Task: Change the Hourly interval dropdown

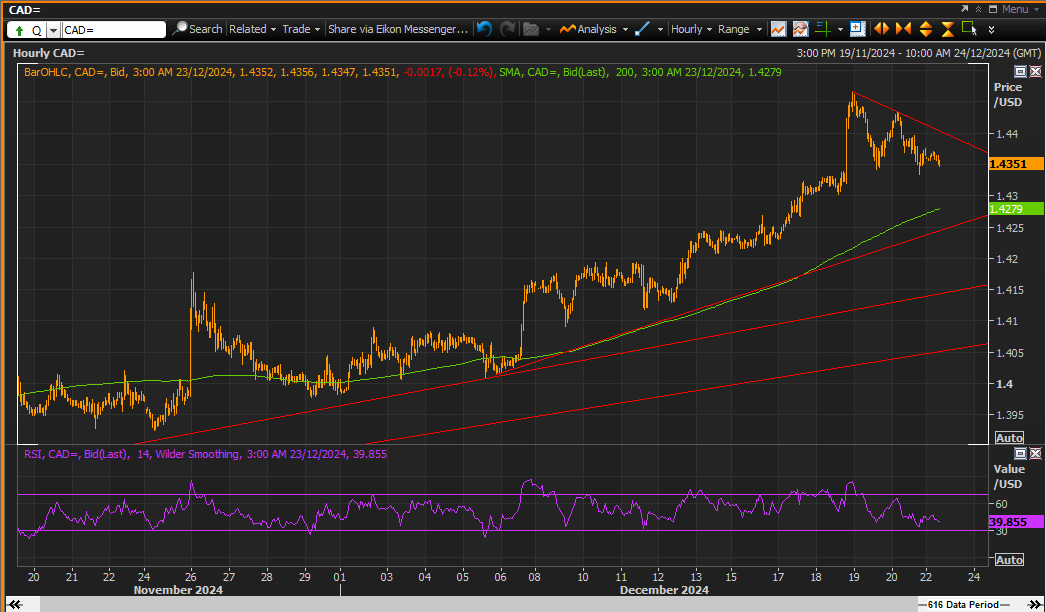Action: tap(691, 29)
